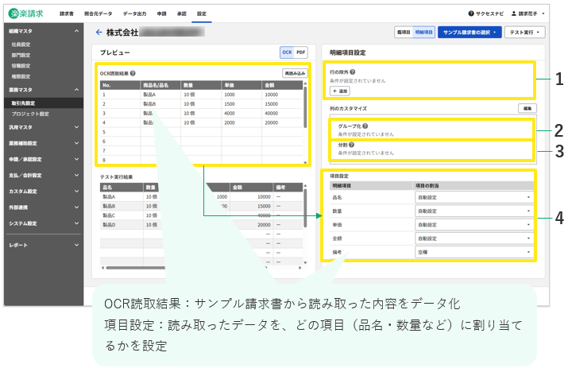
Task: Open 権限設定 in the sidebar
Action: 21,76
